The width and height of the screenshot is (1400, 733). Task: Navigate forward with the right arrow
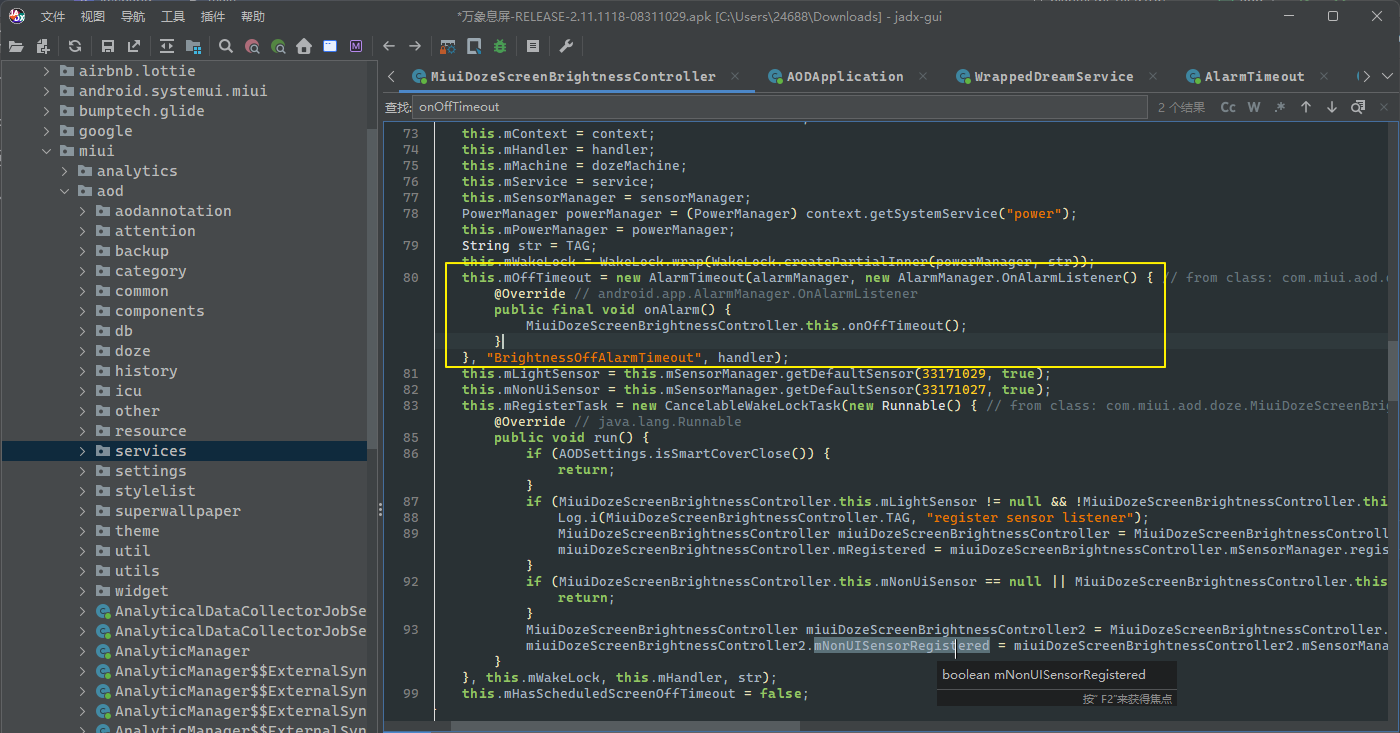pos(415,46)
